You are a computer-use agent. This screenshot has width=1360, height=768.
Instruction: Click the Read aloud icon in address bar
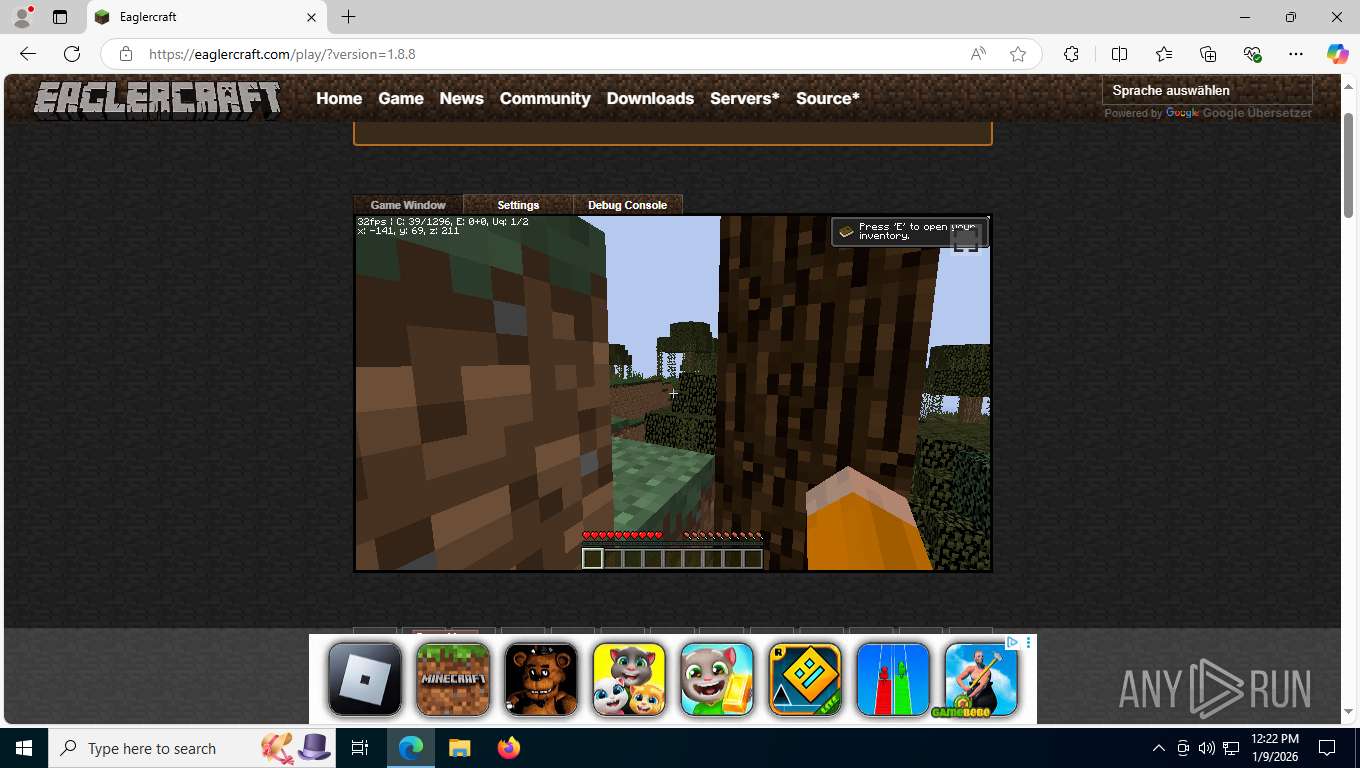point(978,54)
